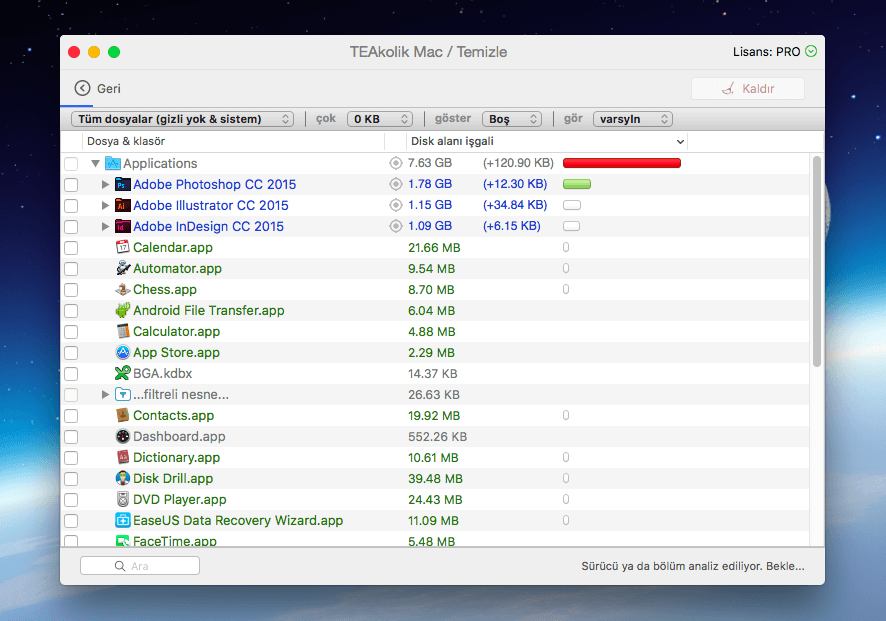Select the BGA.kdbx checkbox
Image resolution: width=886 pixels, height=621 pixels.
pyautogui.click(x=71, y=374)
